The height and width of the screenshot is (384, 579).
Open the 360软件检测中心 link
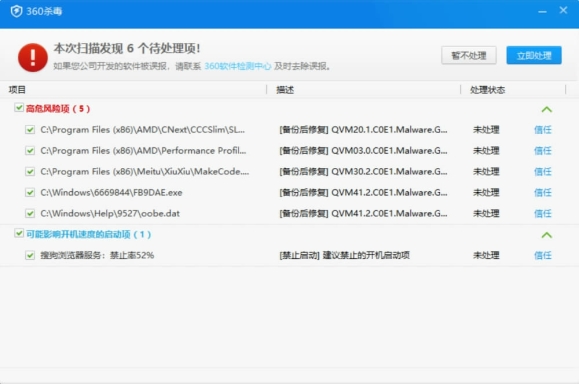coord(238,66)
